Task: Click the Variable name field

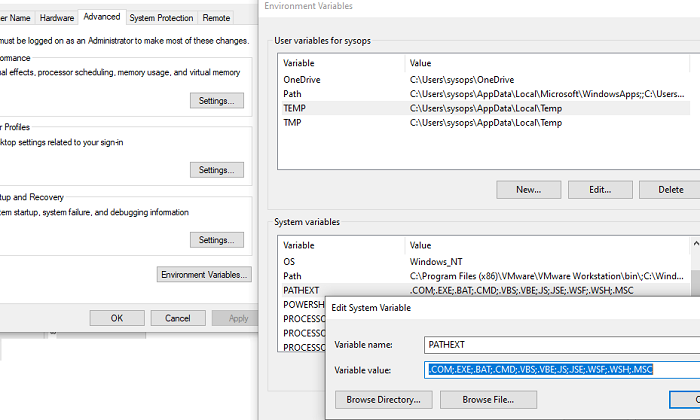Action: tap(562, 345)
